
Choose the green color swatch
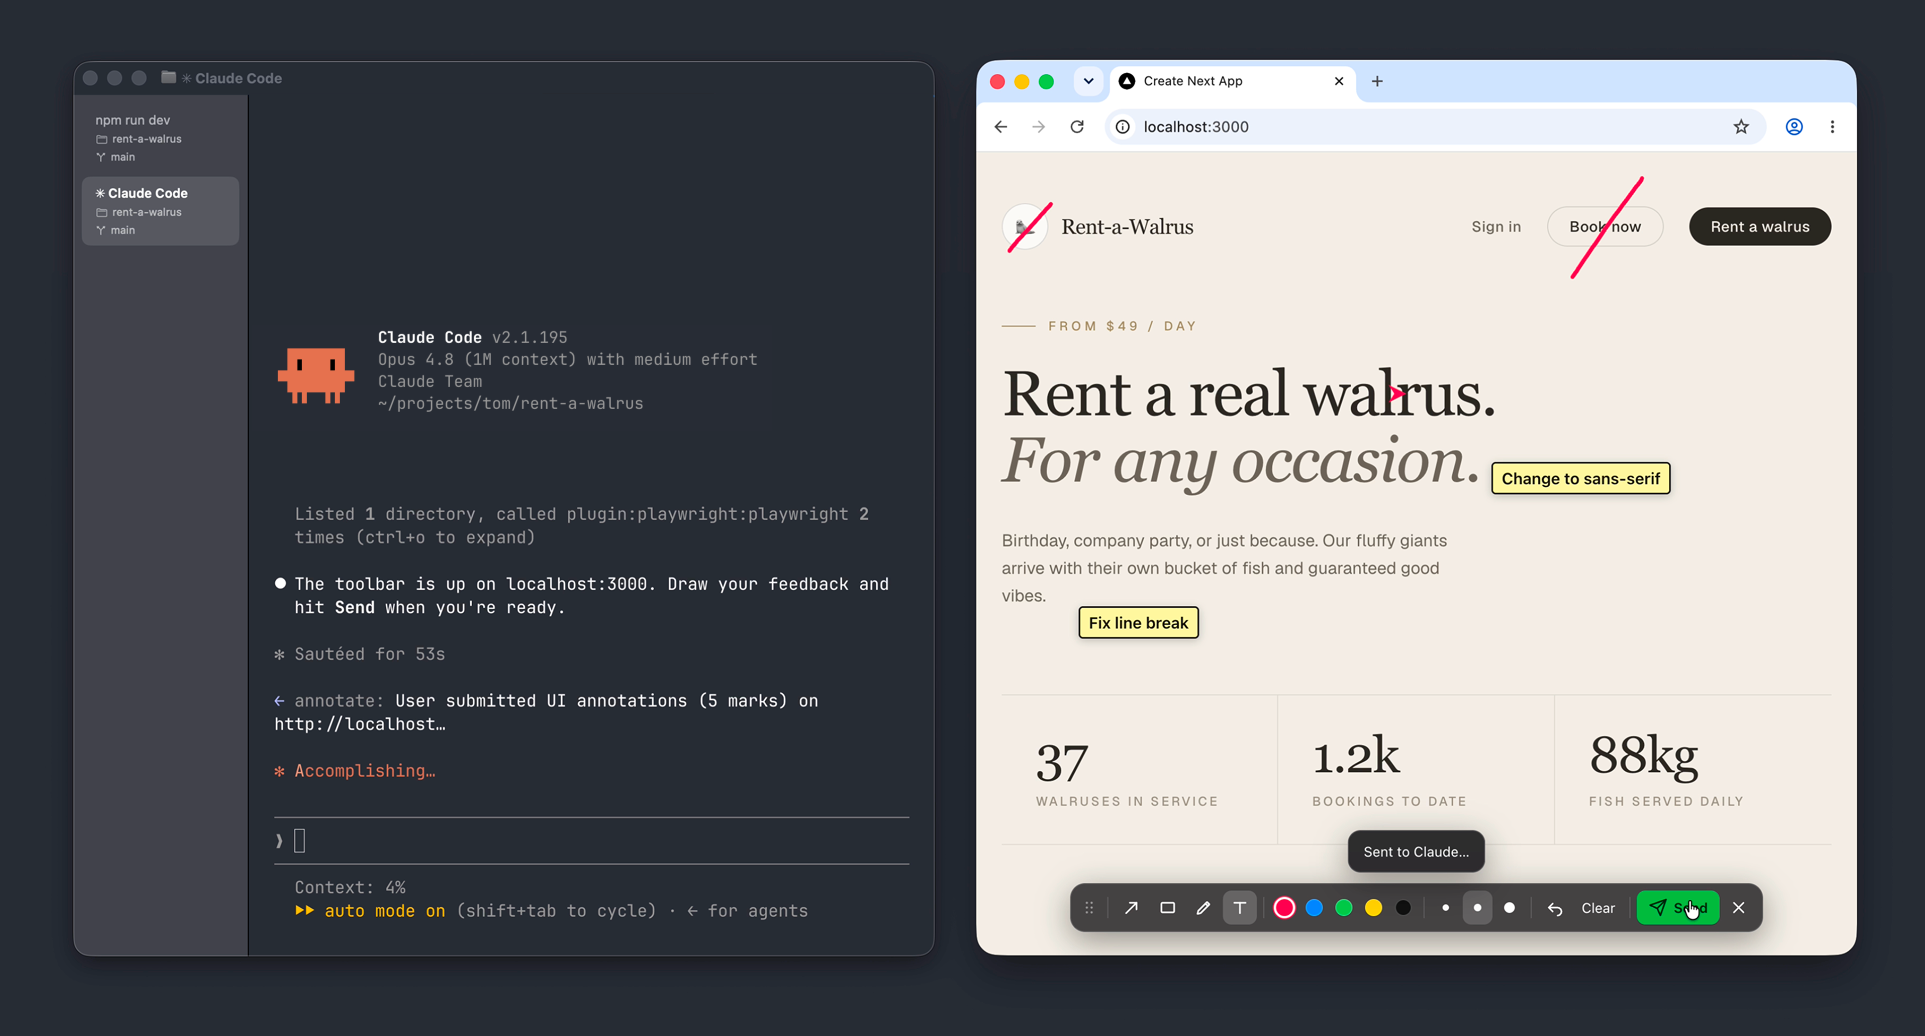click(x=1344, y=908)
